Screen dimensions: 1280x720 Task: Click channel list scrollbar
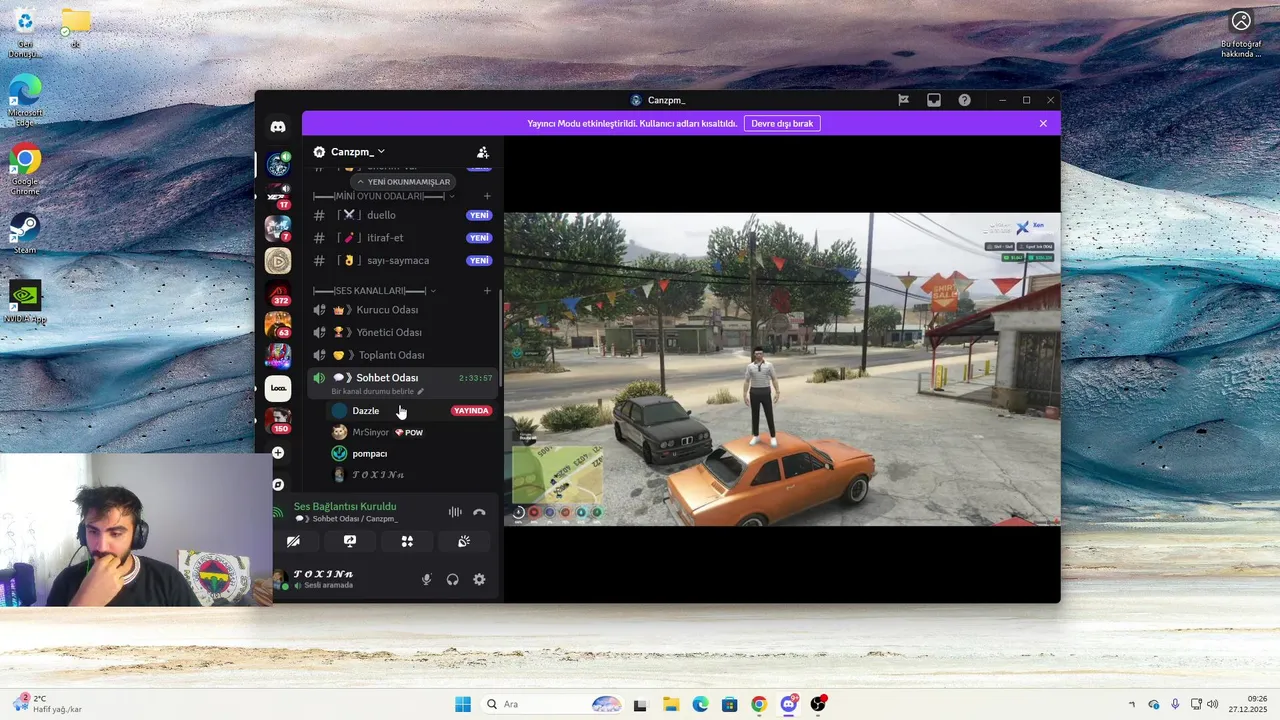(x=500, y=338)
